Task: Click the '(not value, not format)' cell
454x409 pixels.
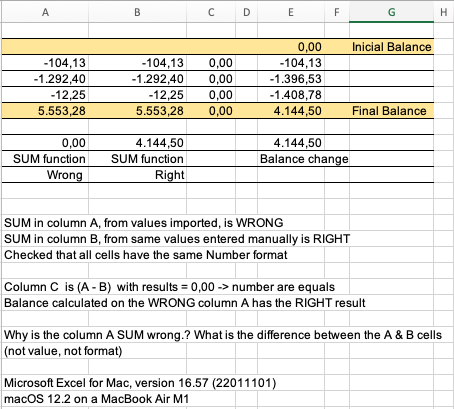Action: coord(63,351)
